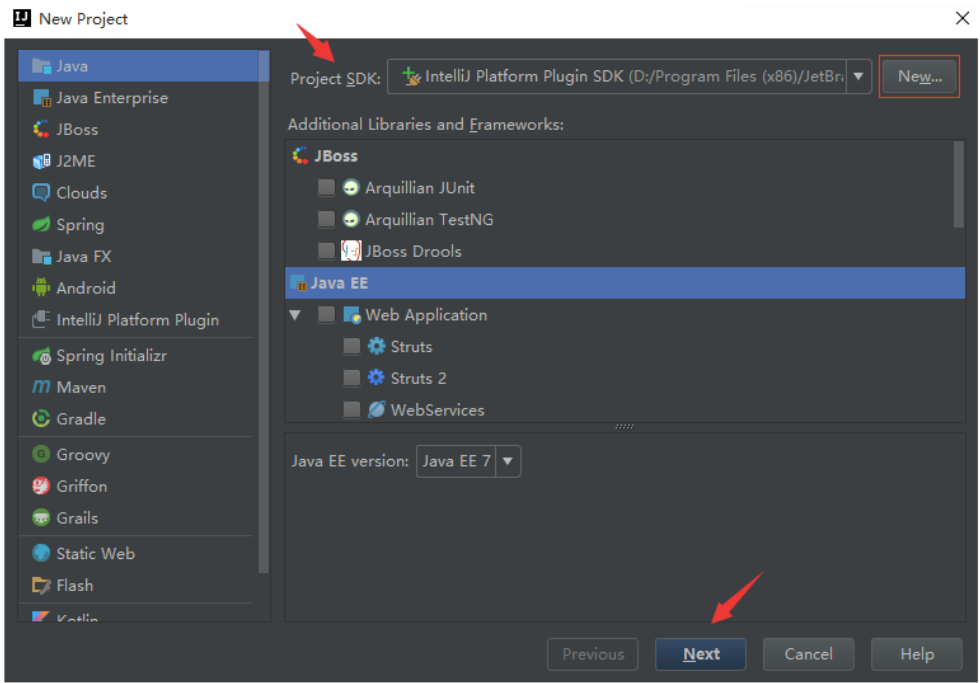This screenshot has width=980, height=683.
Task: Click the Struts 2 gear icon
Action: tap(376, 377)
